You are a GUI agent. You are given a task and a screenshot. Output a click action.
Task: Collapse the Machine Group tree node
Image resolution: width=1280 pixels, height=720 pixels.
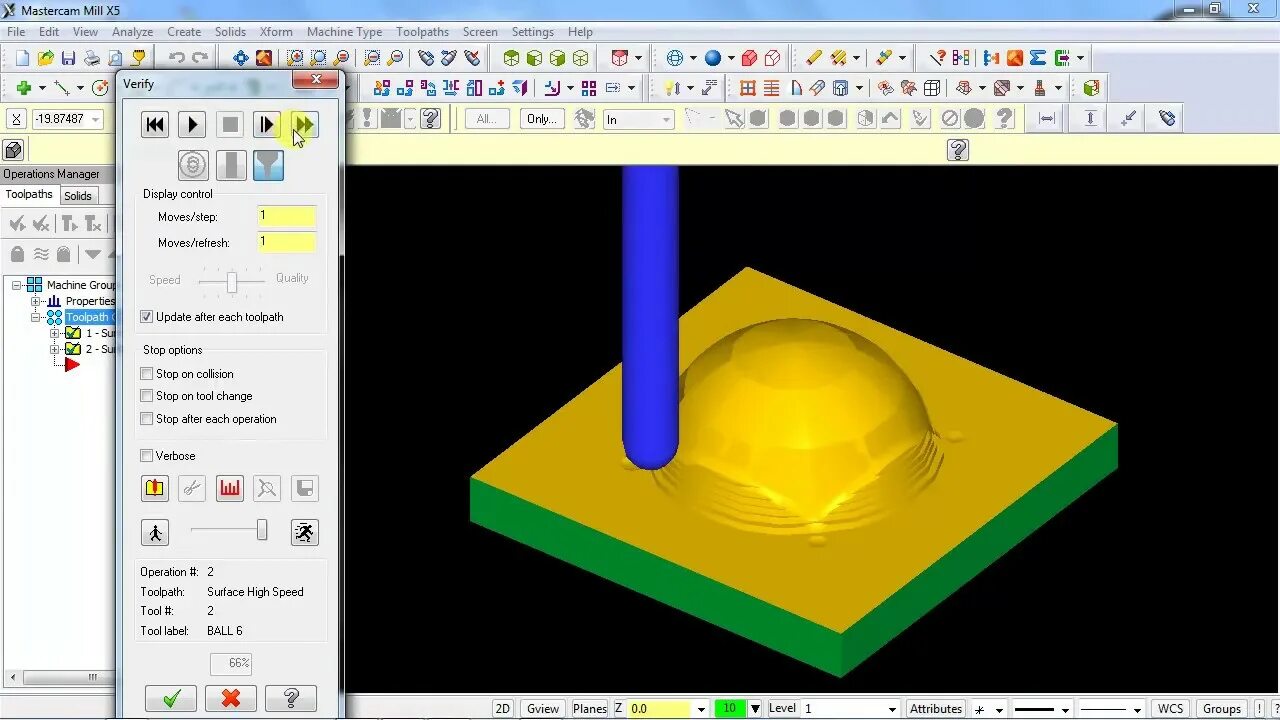point(17,285)
